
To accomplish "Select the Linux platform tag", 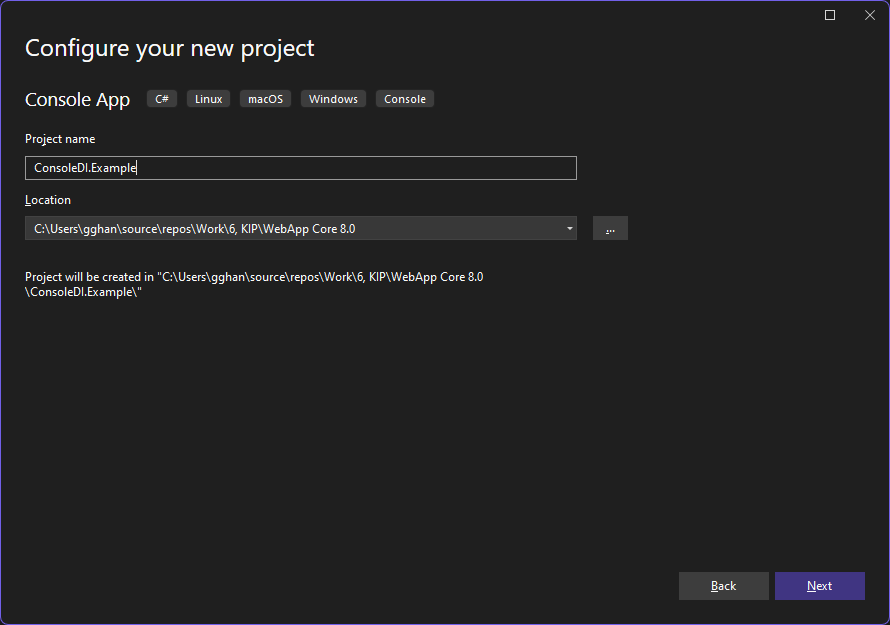I will [x=208, y=99].
